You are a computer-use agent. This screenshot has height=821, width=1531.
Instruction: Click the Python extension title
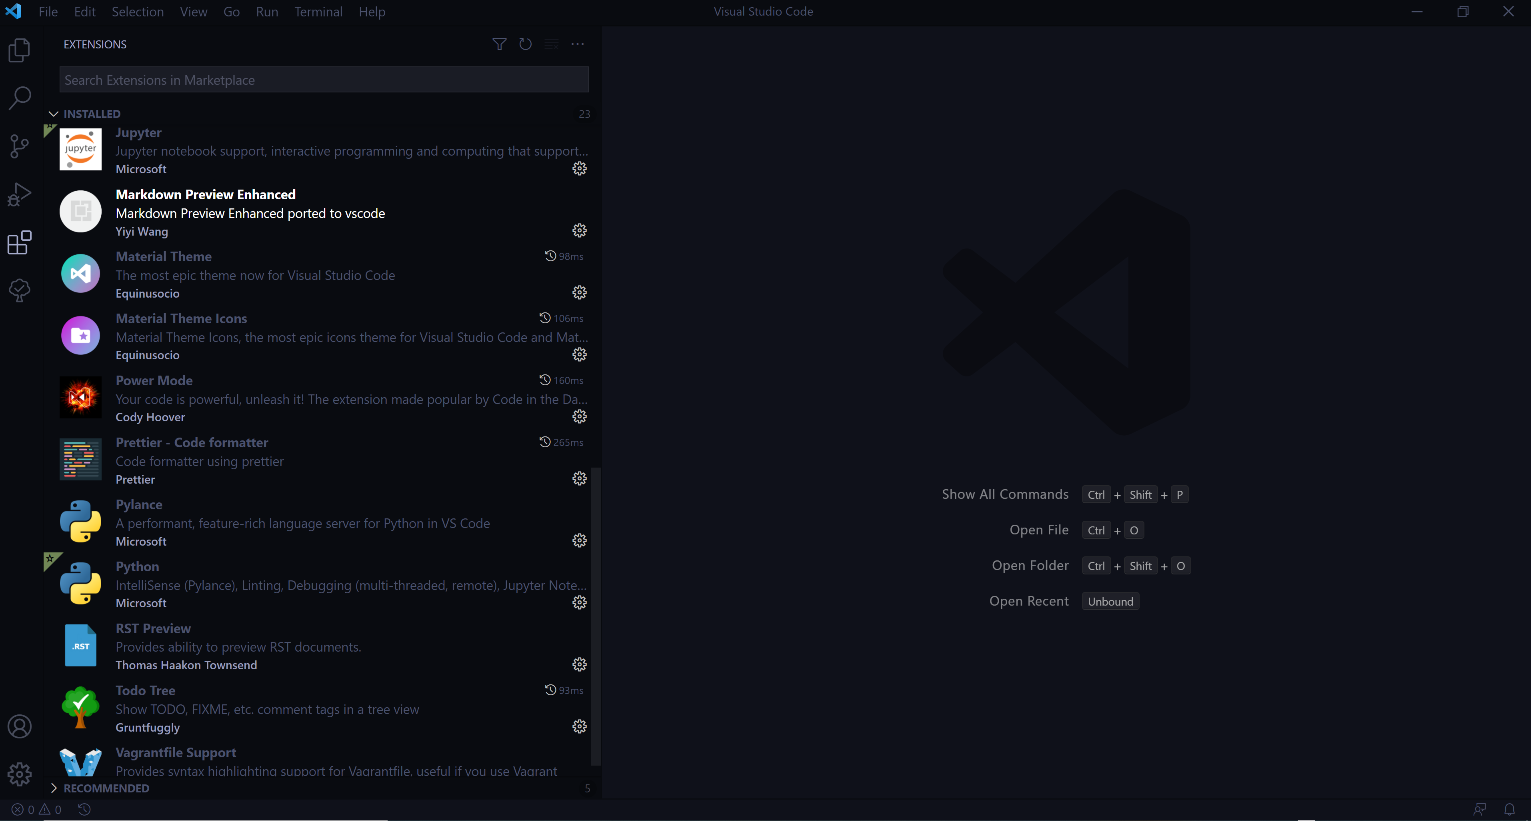pyautogui.click(x=137, y=567)
